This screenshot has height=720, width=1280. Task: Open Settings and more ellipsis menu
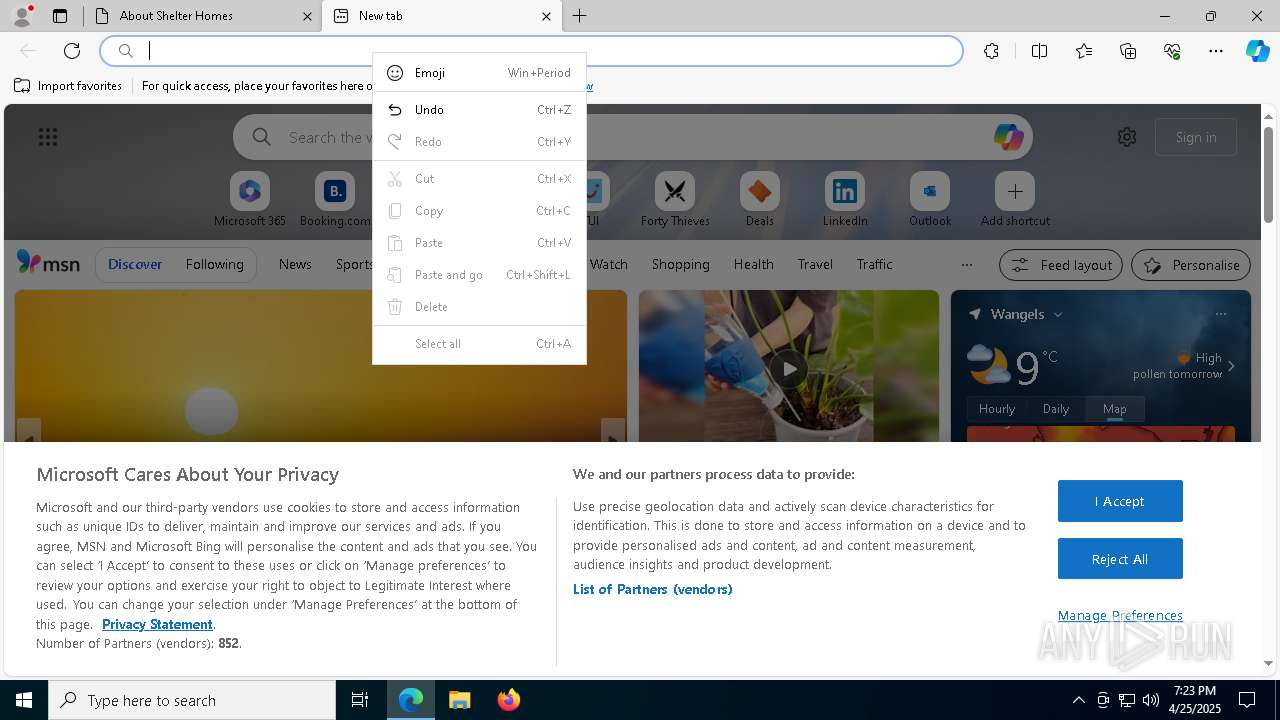point(1216,51)
